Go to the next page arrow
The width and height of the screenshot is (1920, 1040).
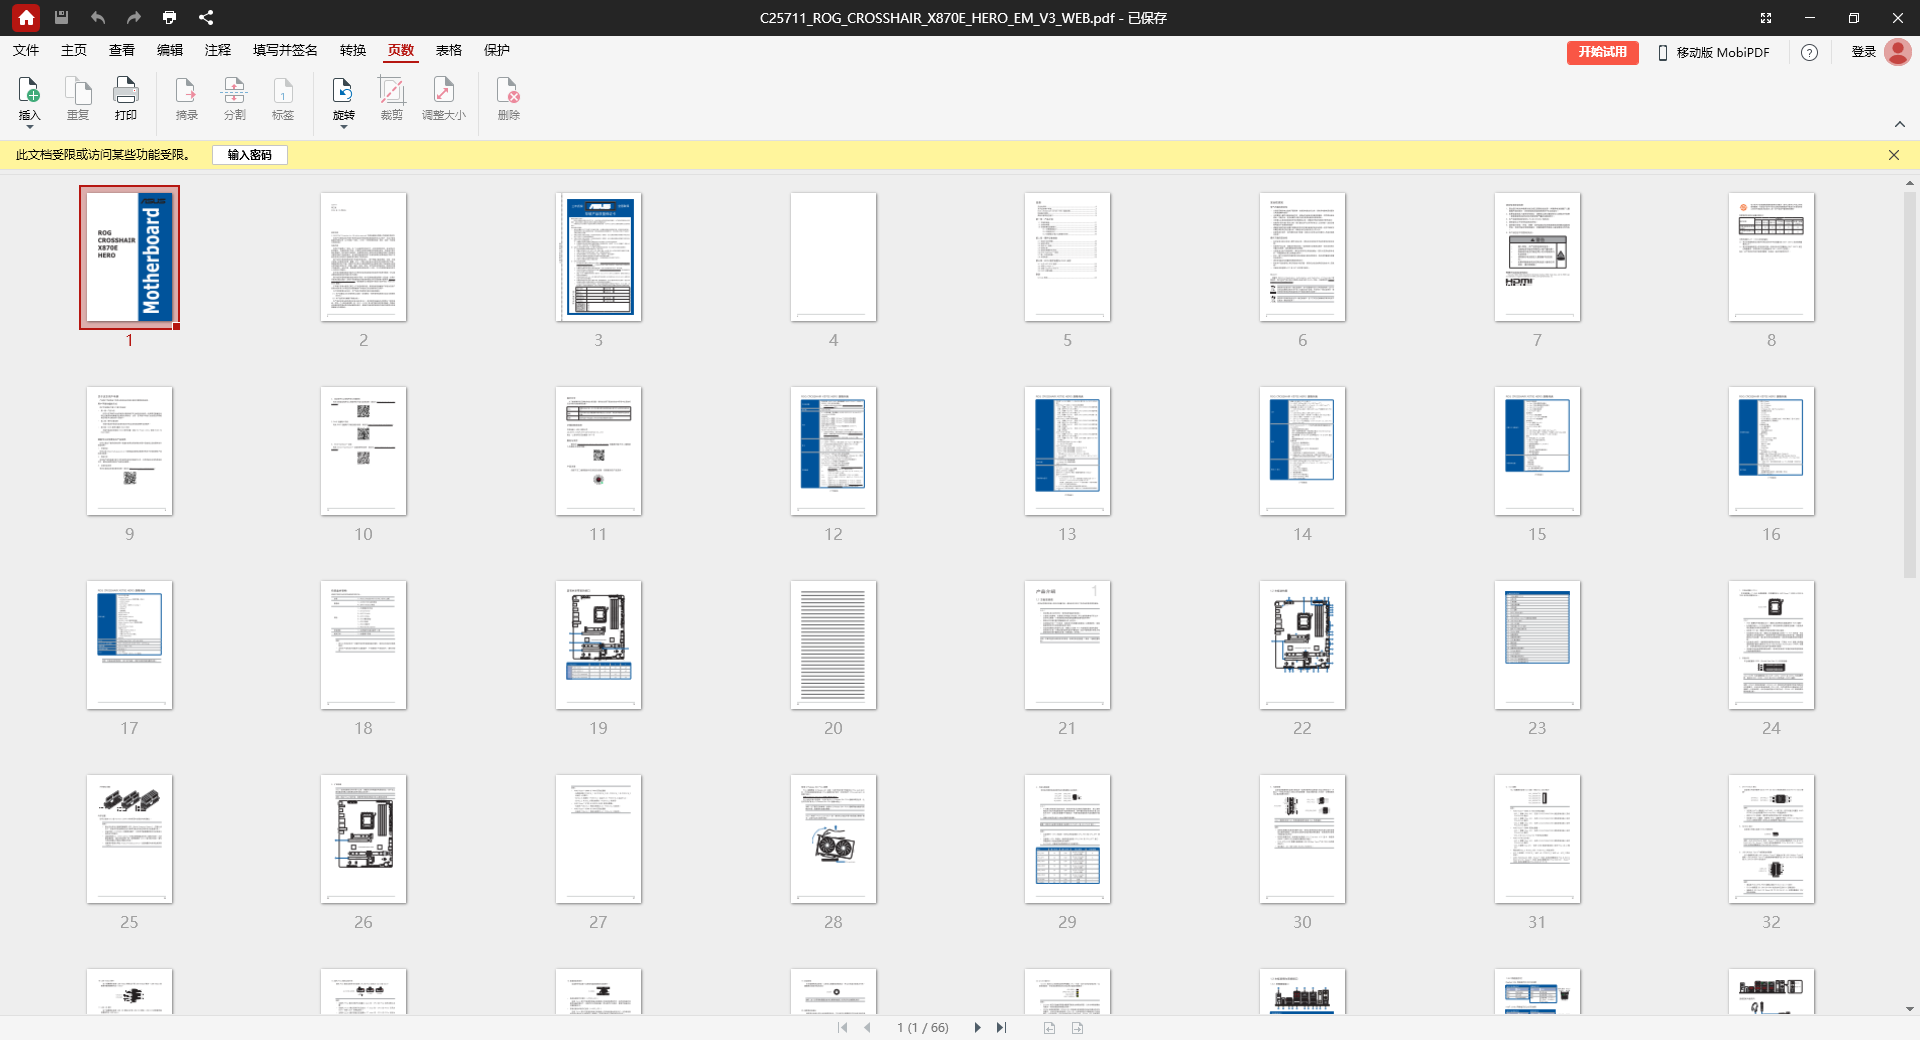(977, 1028)
